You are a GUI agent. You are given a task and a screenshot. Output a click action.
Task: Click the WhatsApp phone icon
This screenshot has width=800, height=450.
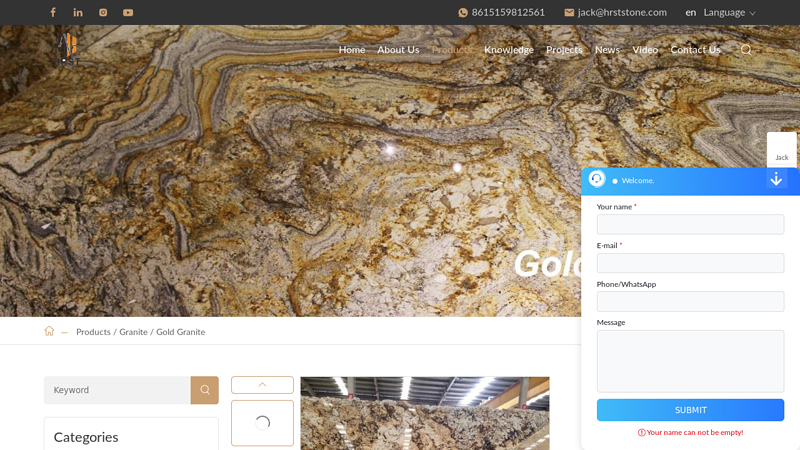point(463,13)
